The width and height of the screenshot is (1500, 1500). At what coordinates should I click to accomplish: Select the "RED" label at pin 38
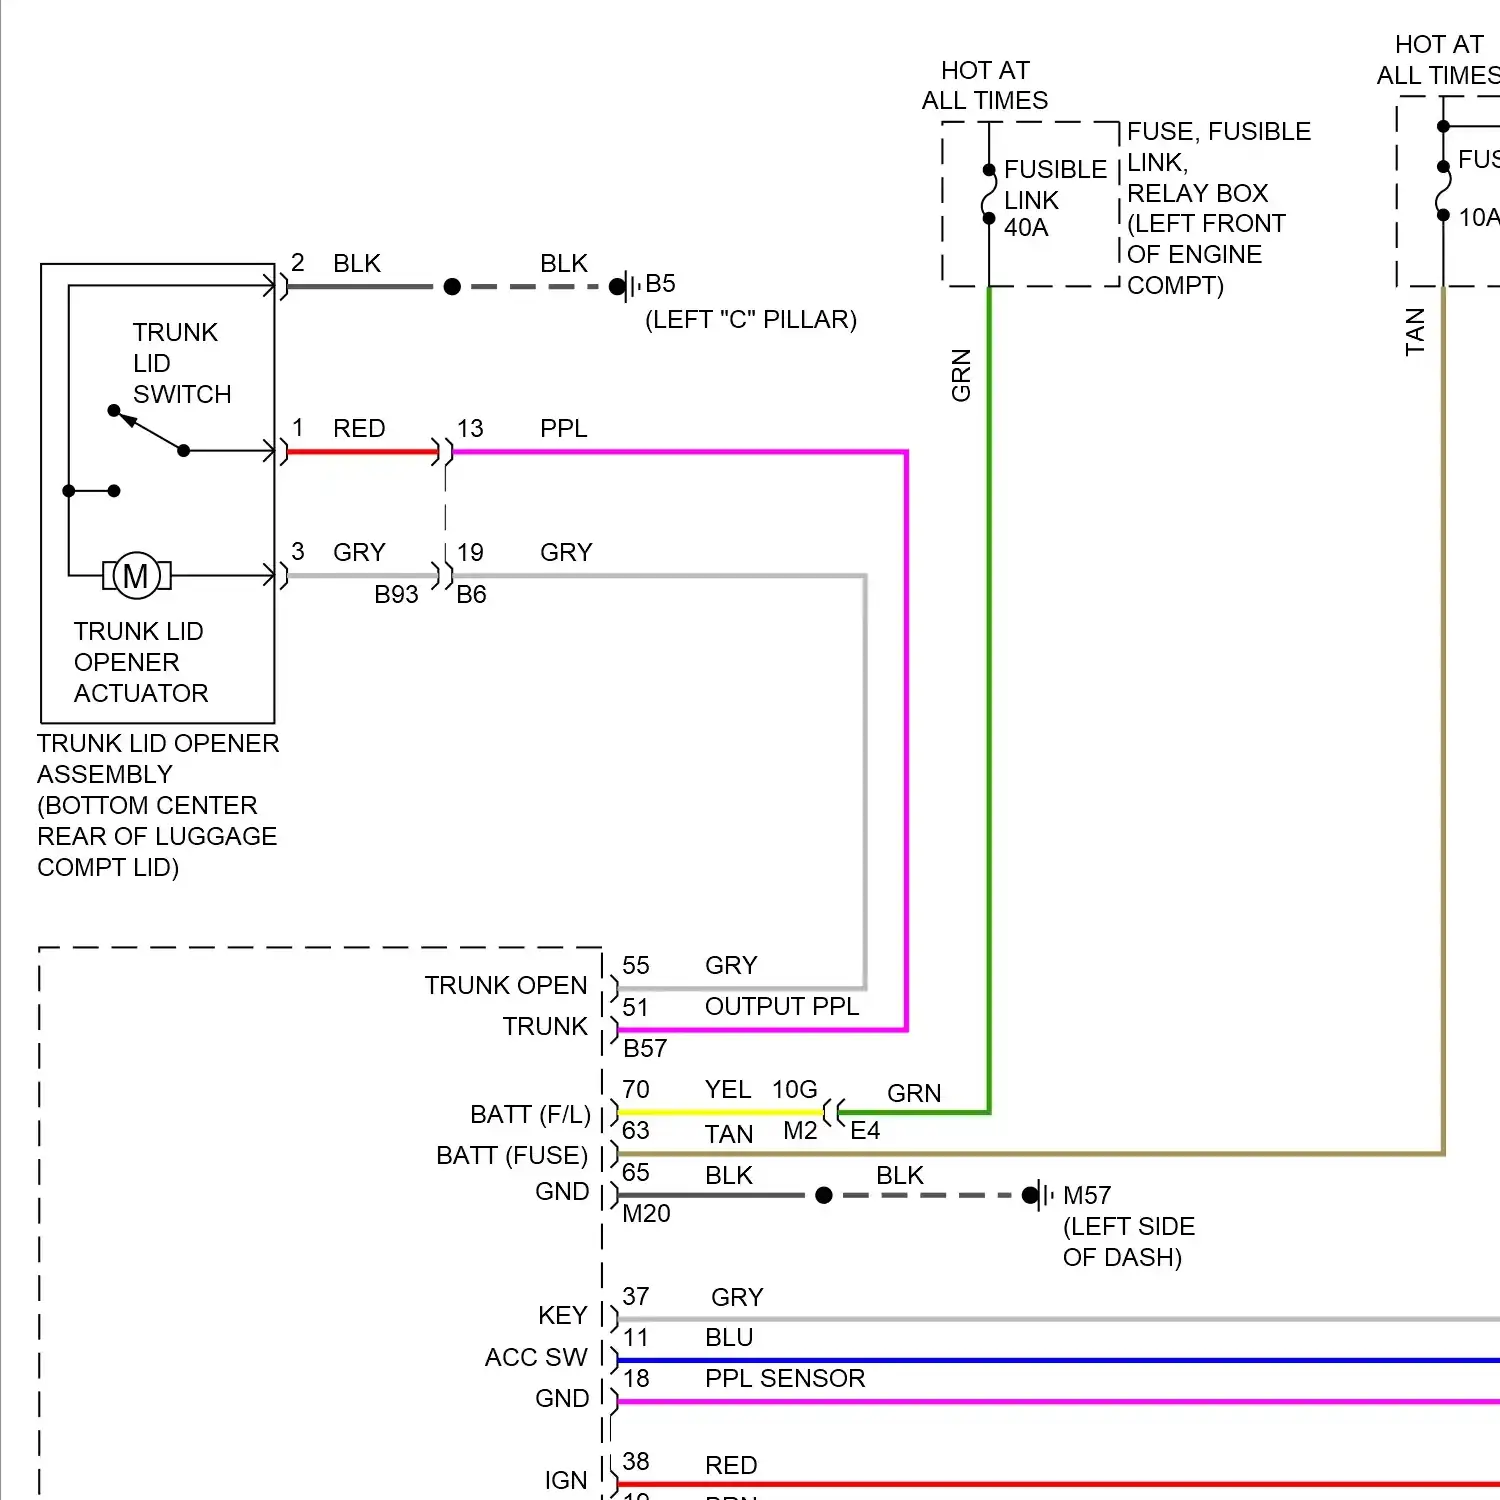pyautogui.click(x=731, y=1466)
